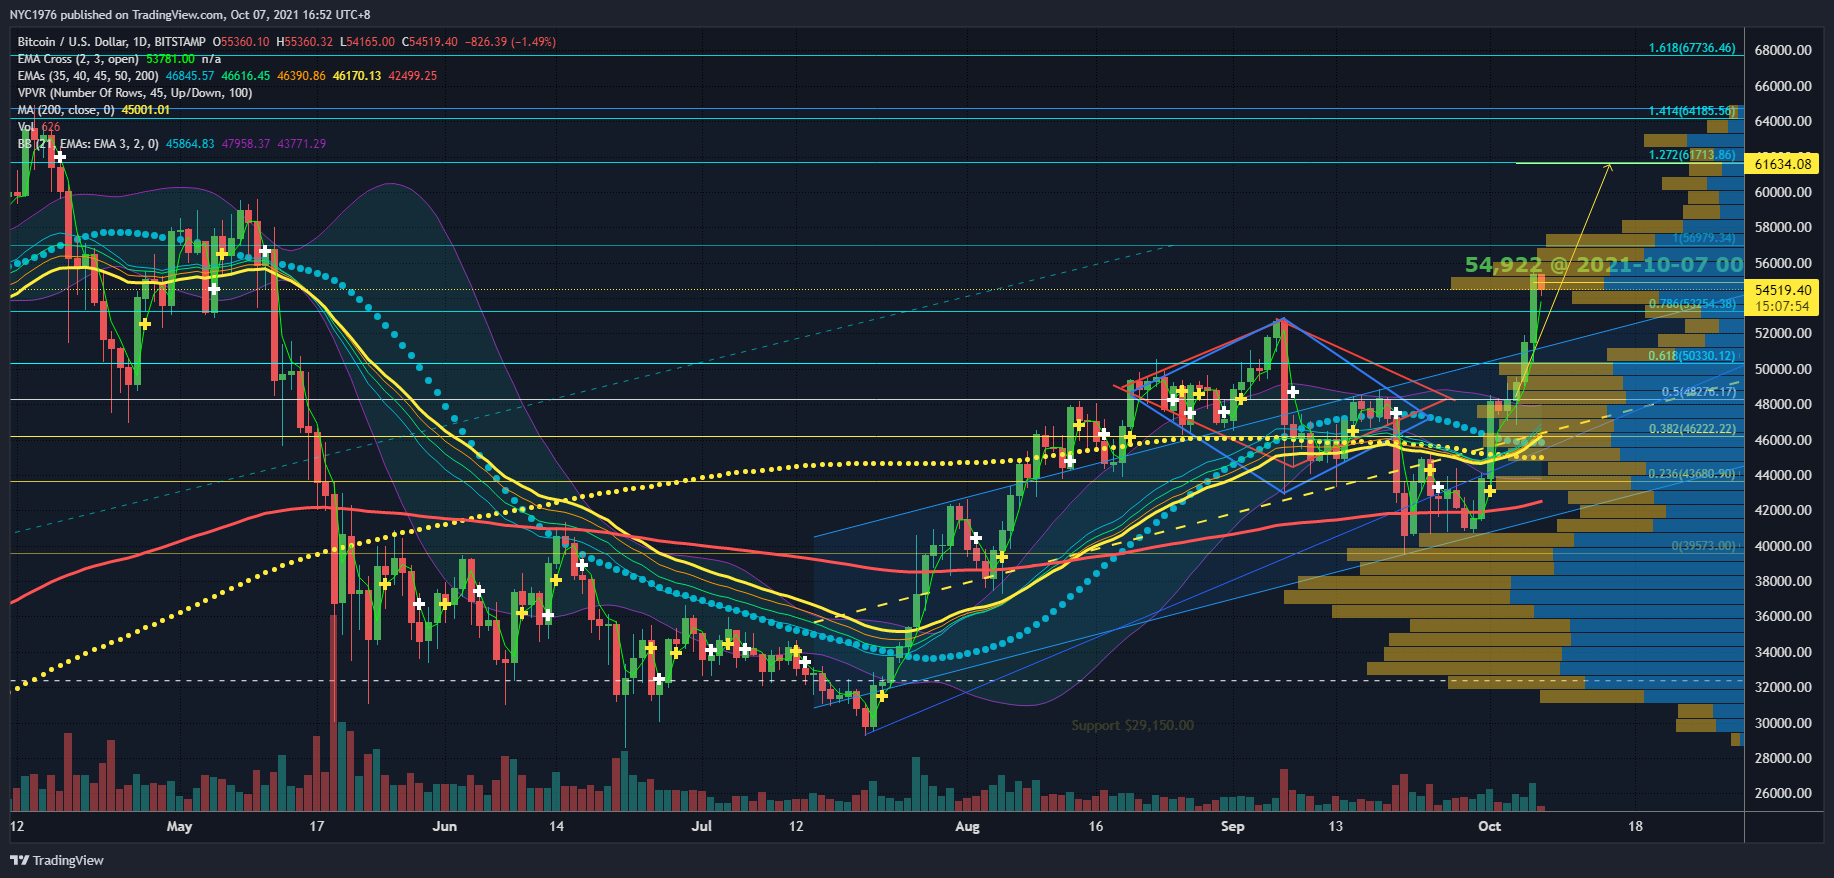Click 34000.00 on the price axis
Screen dimensions: 1834x878
(1783, 652)
